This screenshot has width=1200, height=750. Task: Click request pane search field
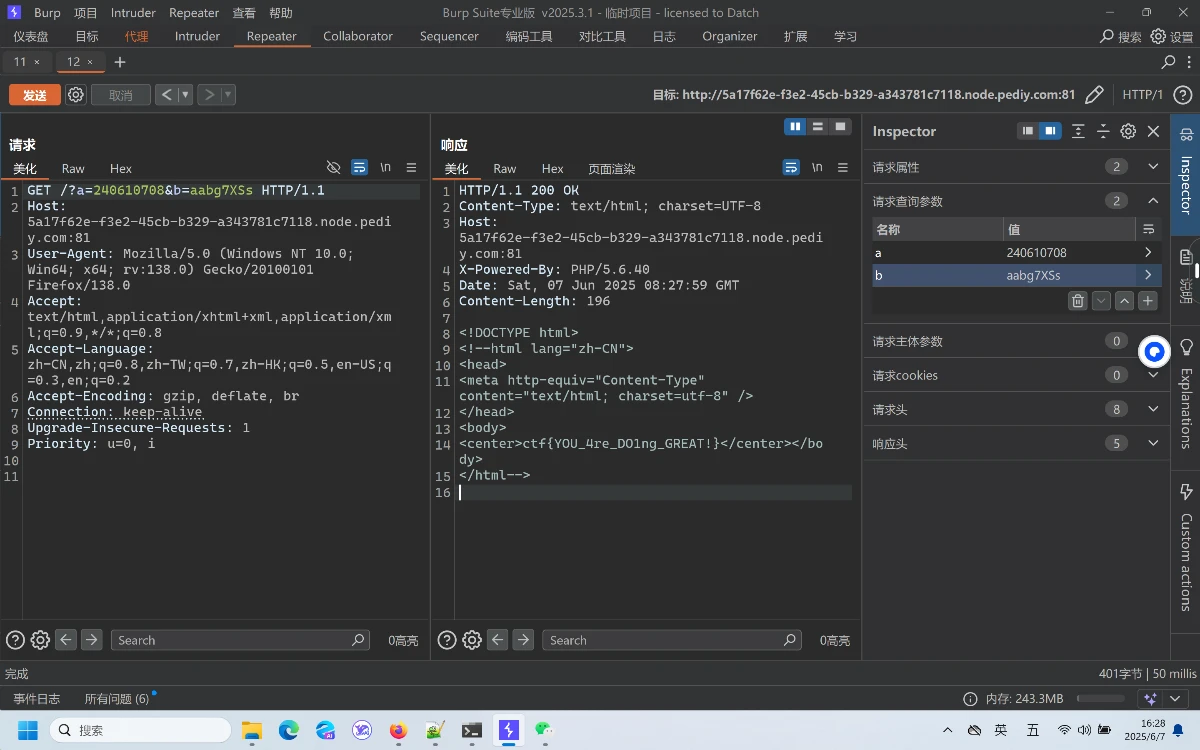(240, 640)
